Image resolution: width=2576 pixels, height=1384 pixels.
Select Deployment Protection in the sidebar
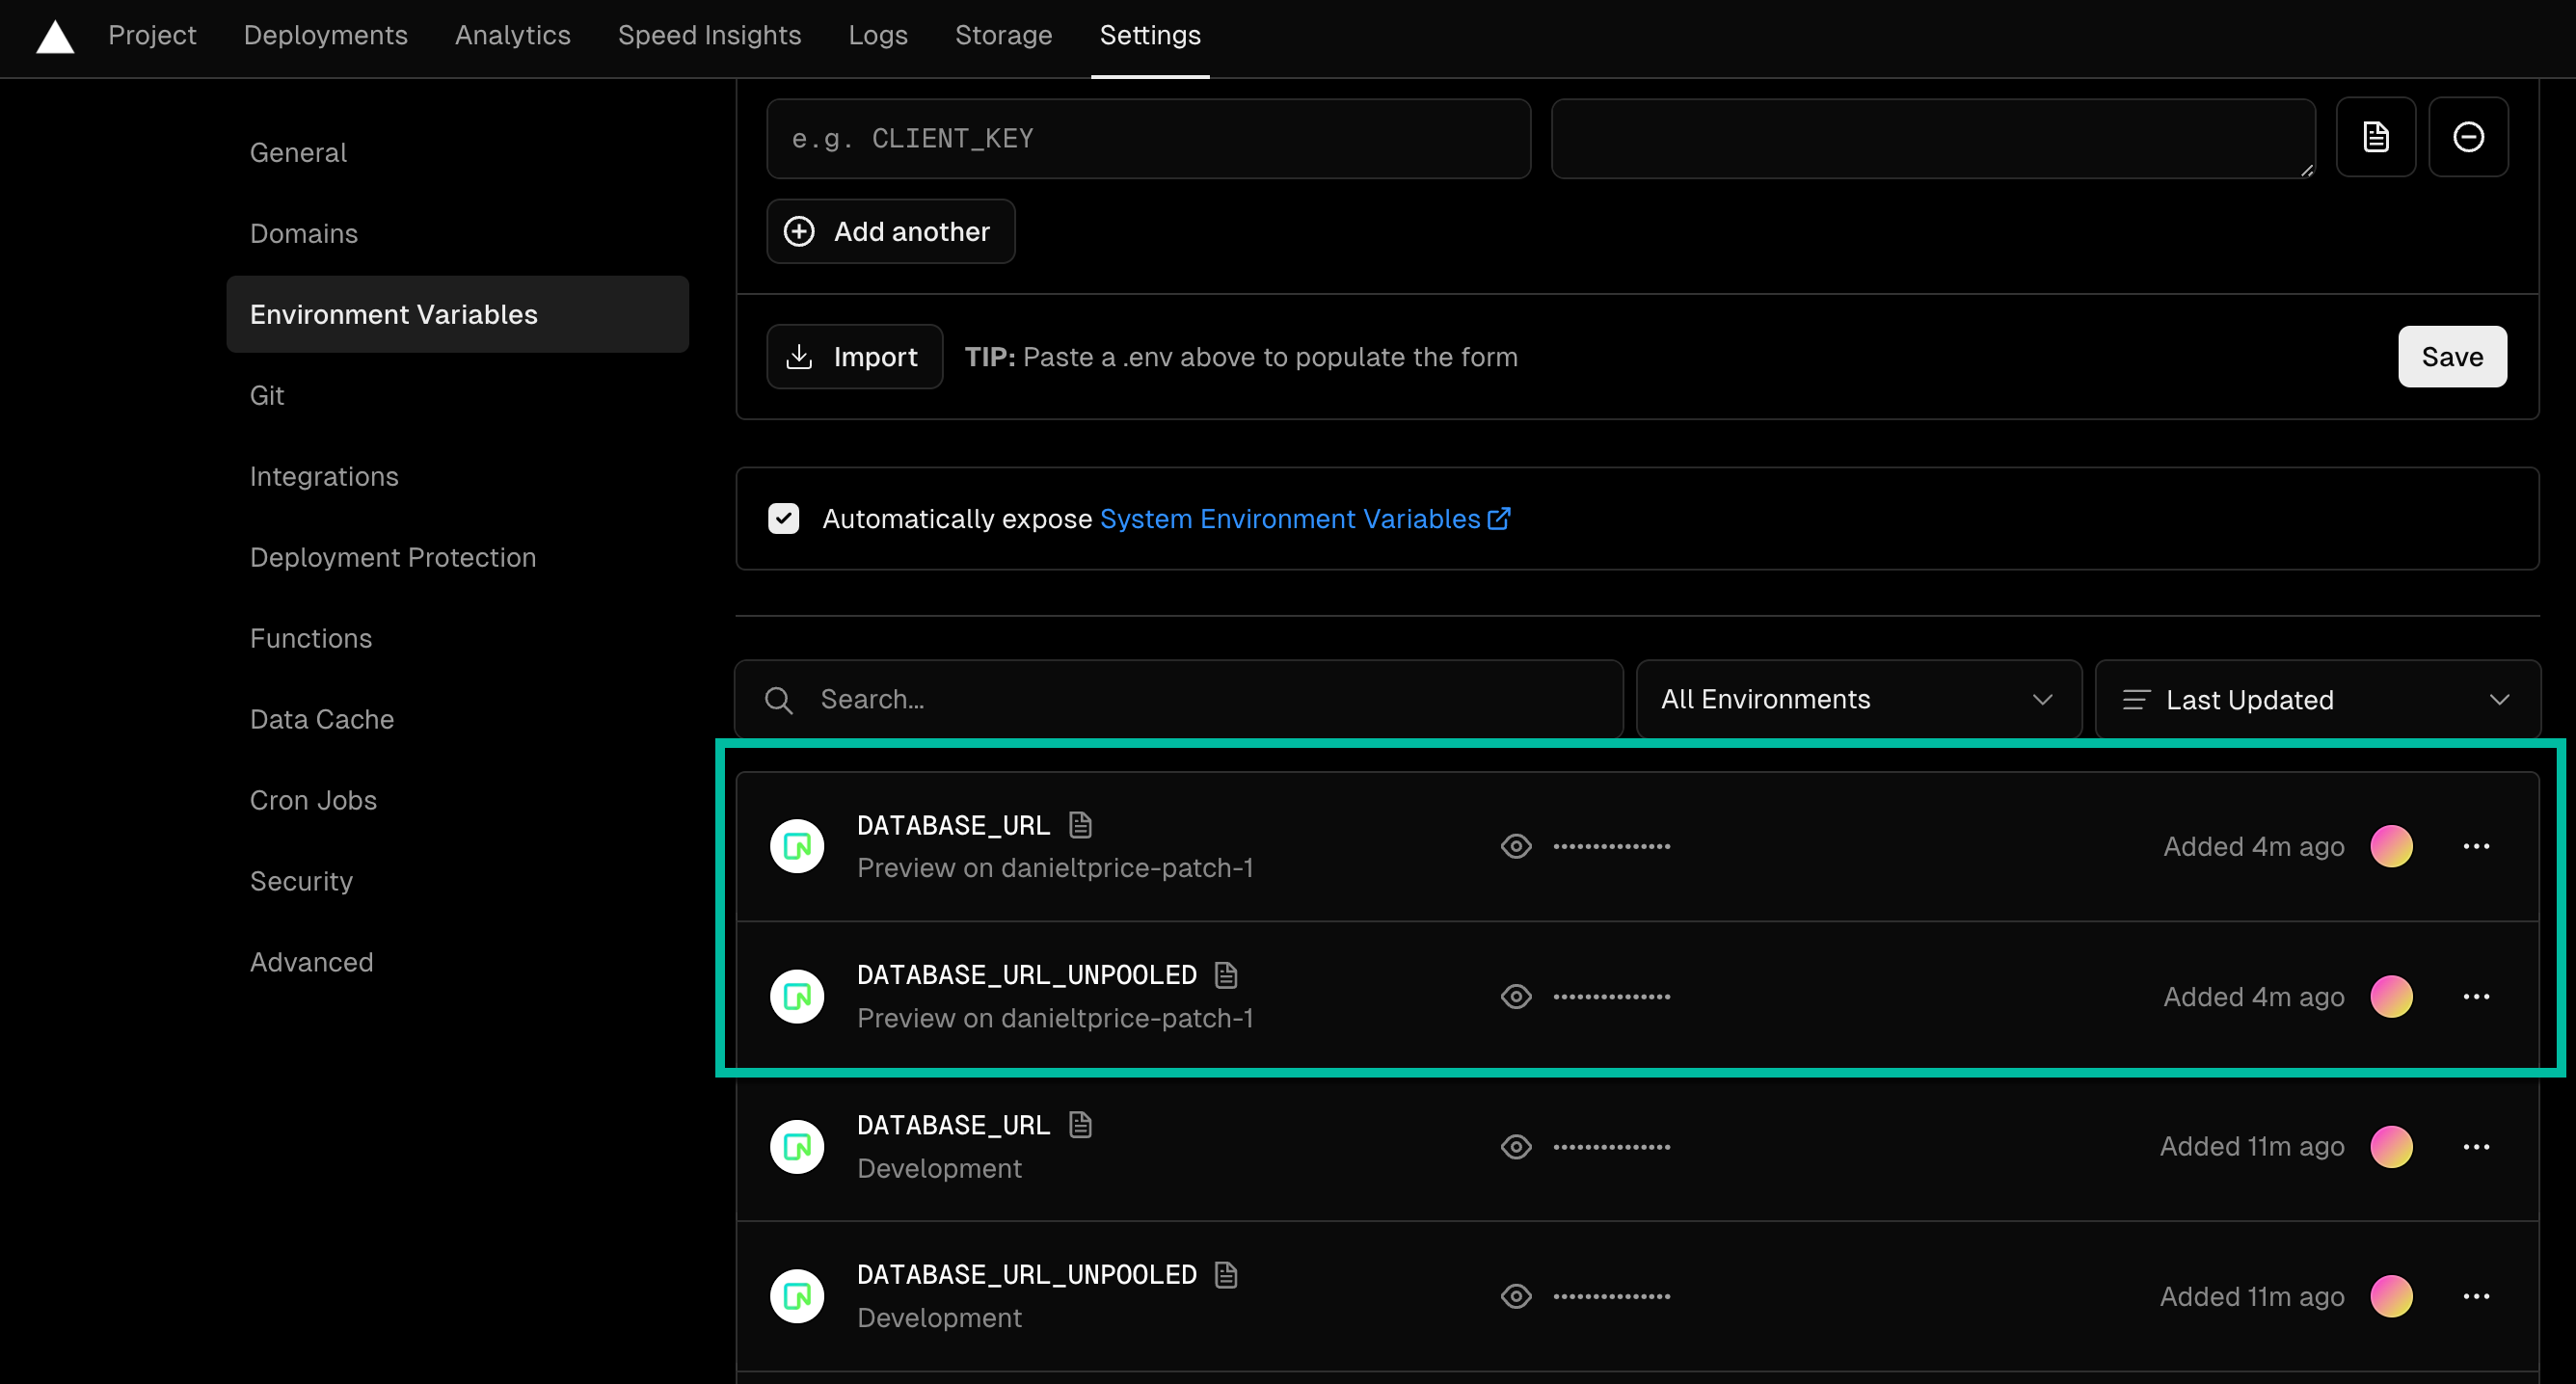tap(393, 557)
